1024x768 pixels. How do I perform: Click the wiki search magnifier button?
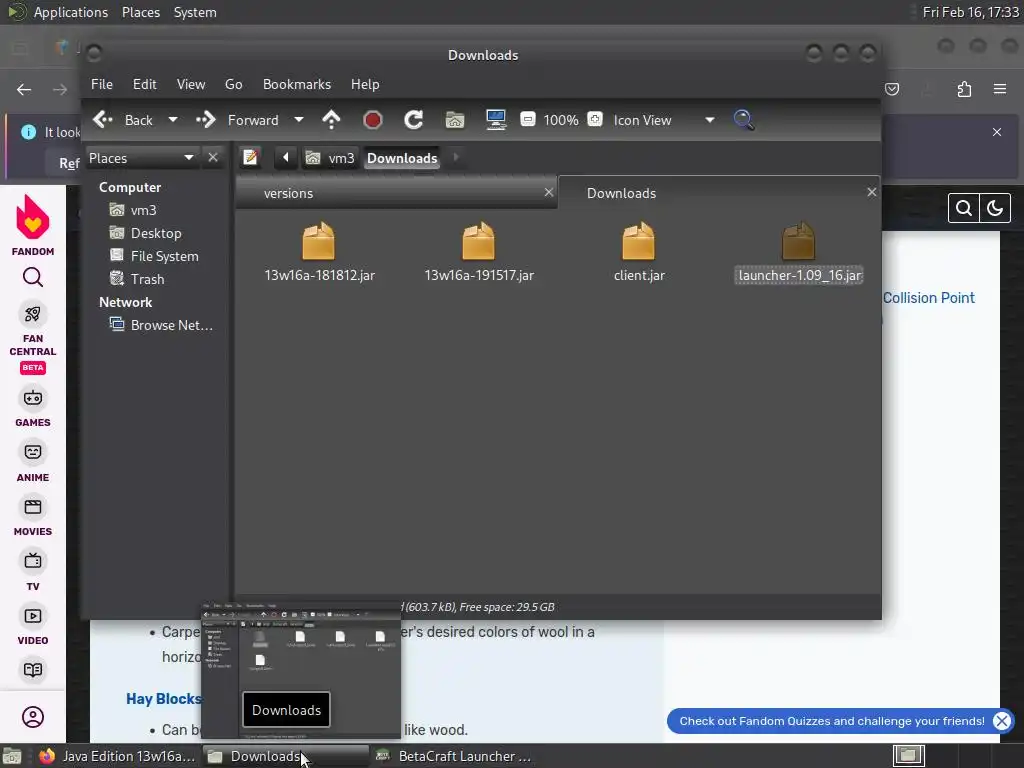[x=964, y=208]
